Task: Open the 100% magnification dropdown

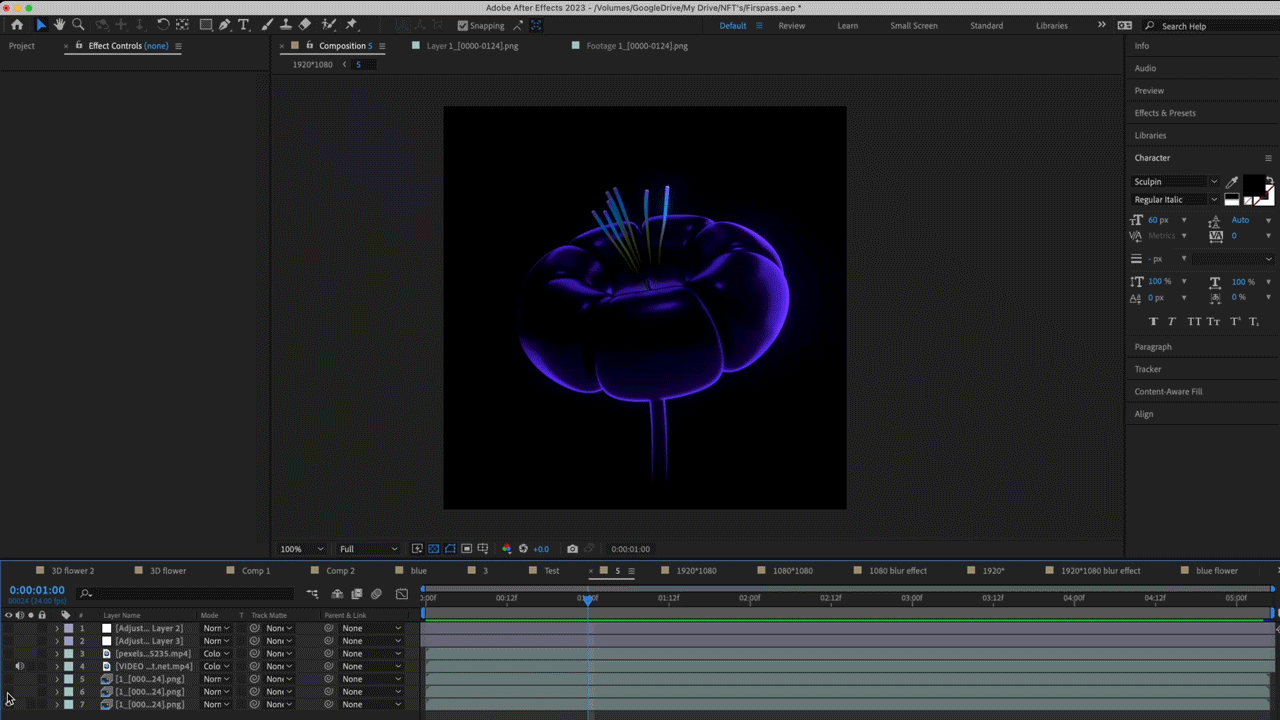Action: pyautogui.click(x=302, y=549)
